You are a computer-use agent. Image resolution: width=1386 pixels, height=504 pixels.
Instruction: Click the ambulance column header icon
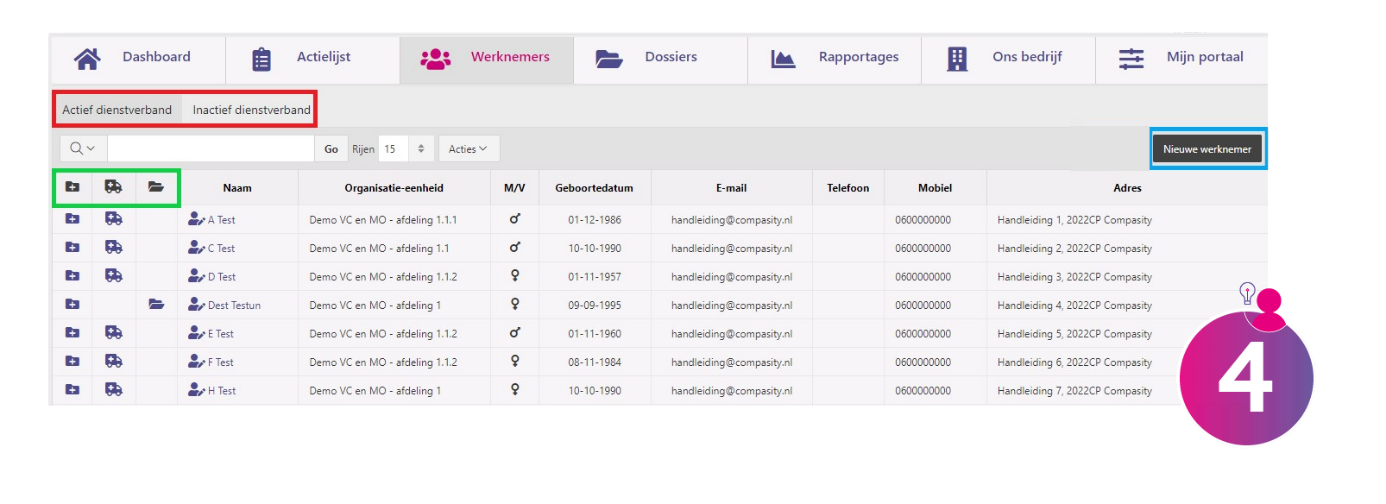point(114,187)
